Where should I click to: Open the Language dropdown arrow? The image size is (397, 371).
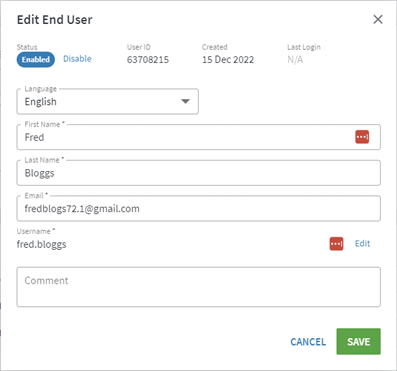[185, 101]
